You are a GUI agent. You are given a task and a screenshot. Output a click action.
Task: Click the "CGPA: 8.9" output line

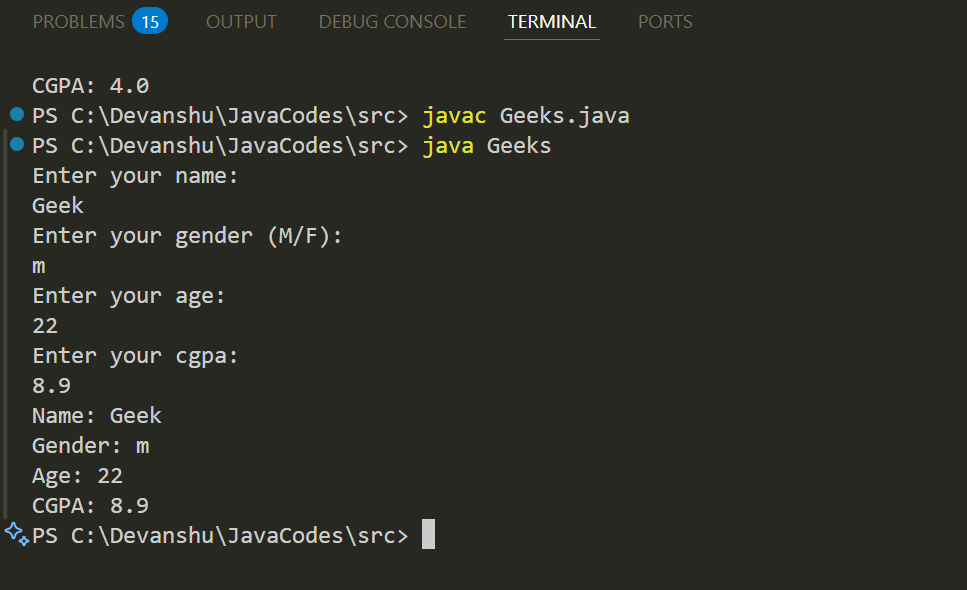(90, 506)
